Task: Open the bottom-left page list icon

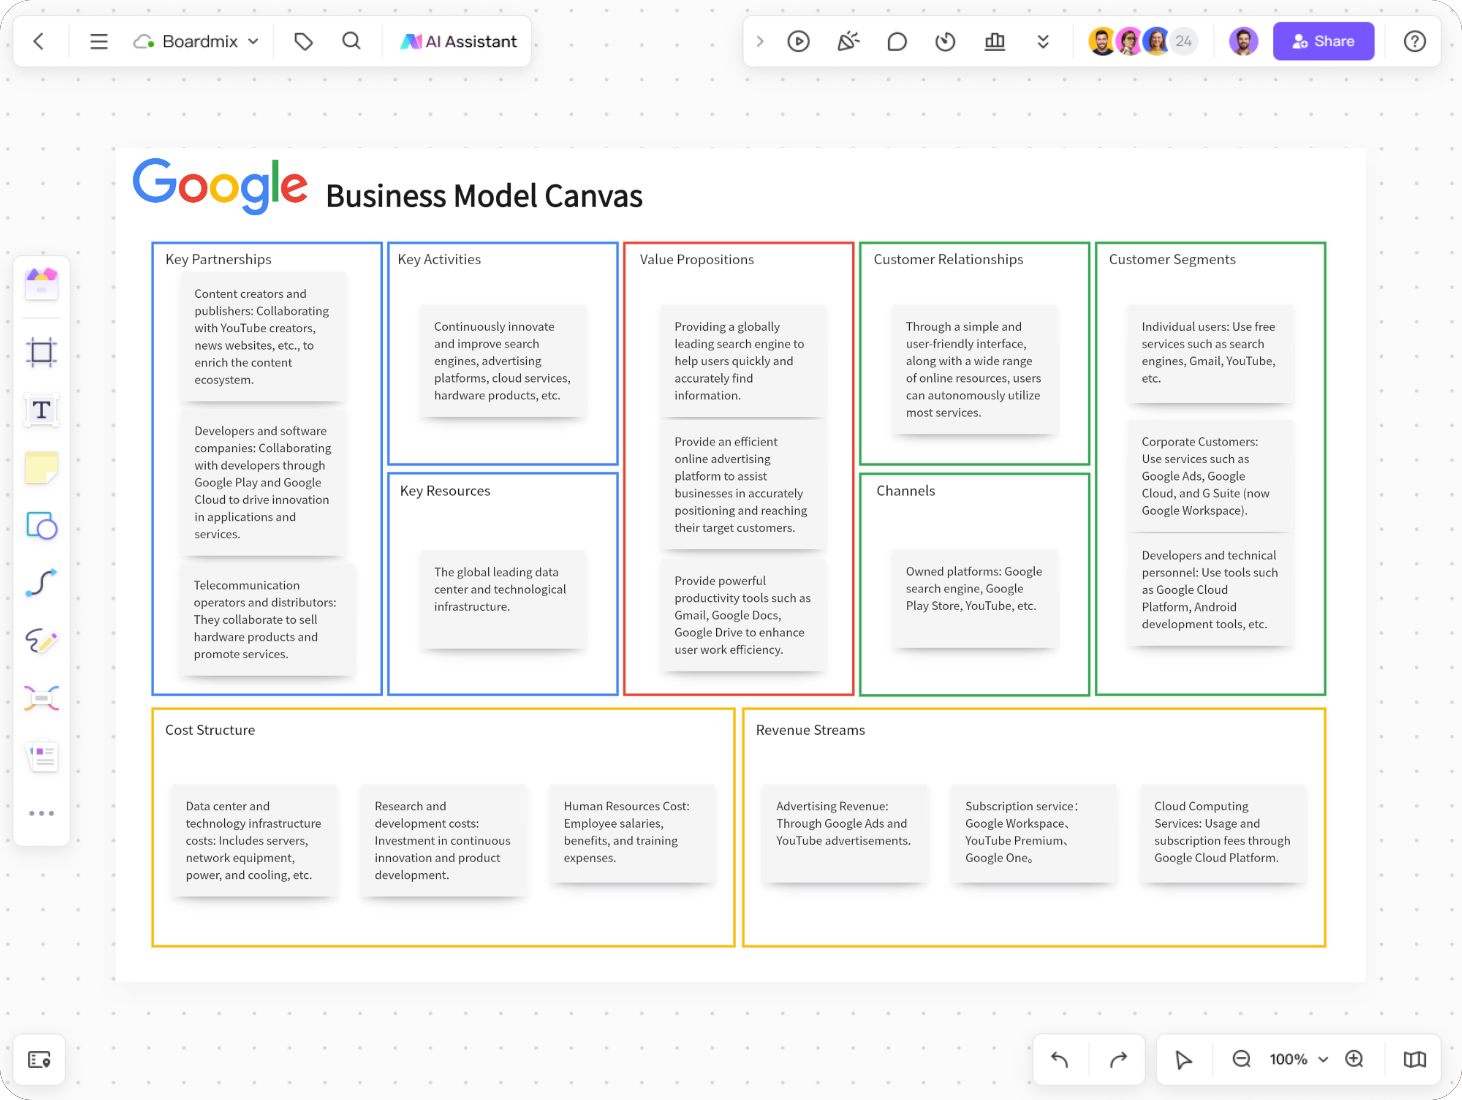Action: click(40, 1059)
